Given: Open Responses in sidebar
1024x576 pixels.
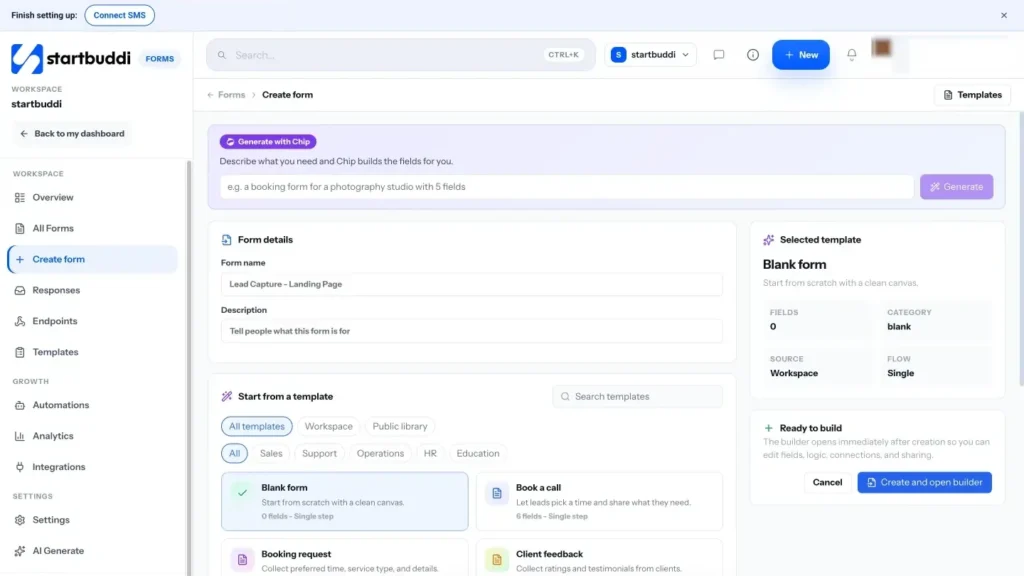Looking at the screenshot, I should coord(92,290).
